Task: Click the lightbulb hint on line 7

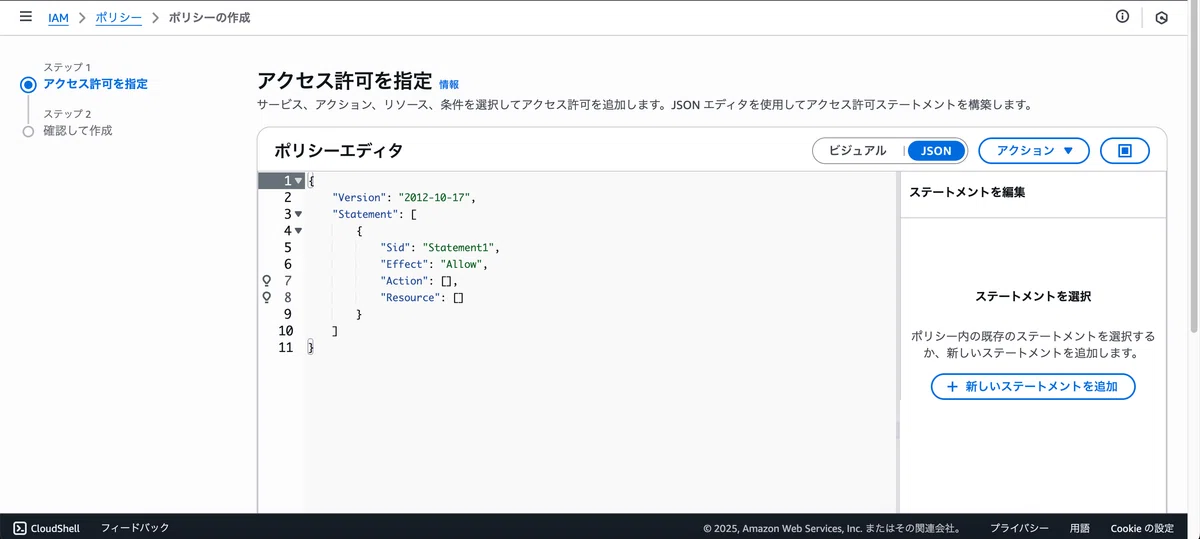Action: (266, 281)
